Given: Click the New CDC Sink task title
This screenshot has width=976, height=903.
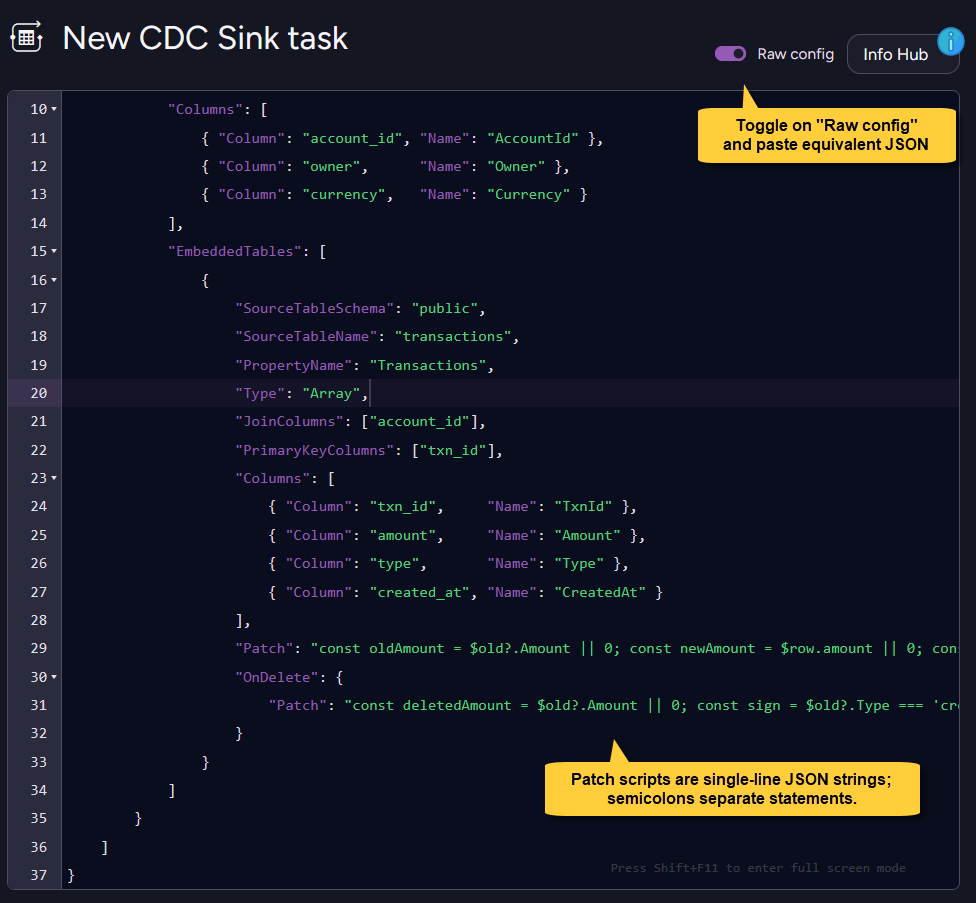Looking at the screenshot, I should (205, 38).
